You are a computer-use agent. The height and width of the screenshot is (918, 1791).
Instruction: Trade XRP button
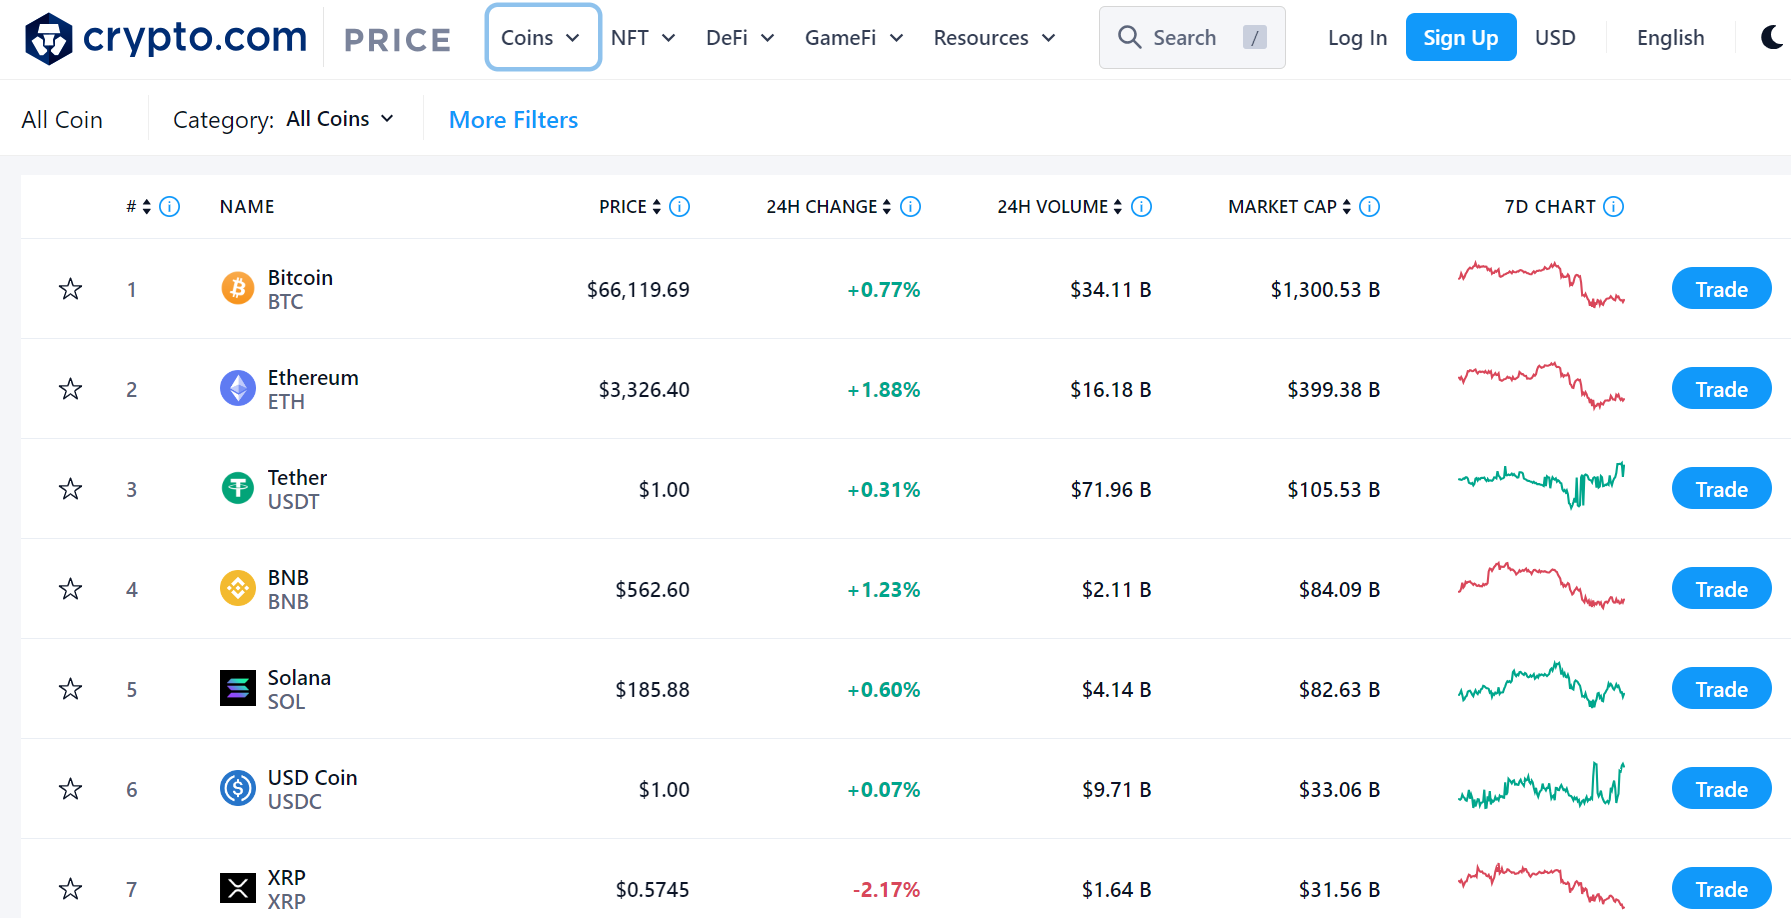click(1721, 889)
